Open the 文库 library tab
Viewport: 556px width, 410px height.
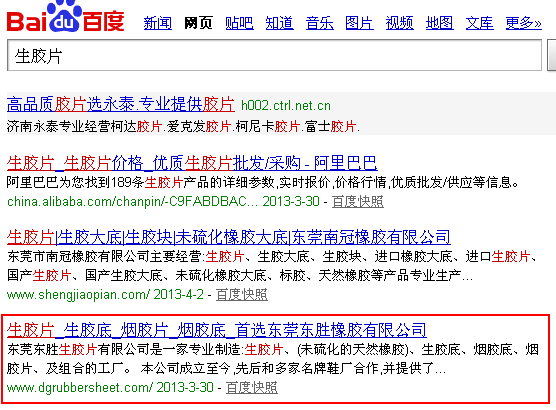(x=480, y=23)
